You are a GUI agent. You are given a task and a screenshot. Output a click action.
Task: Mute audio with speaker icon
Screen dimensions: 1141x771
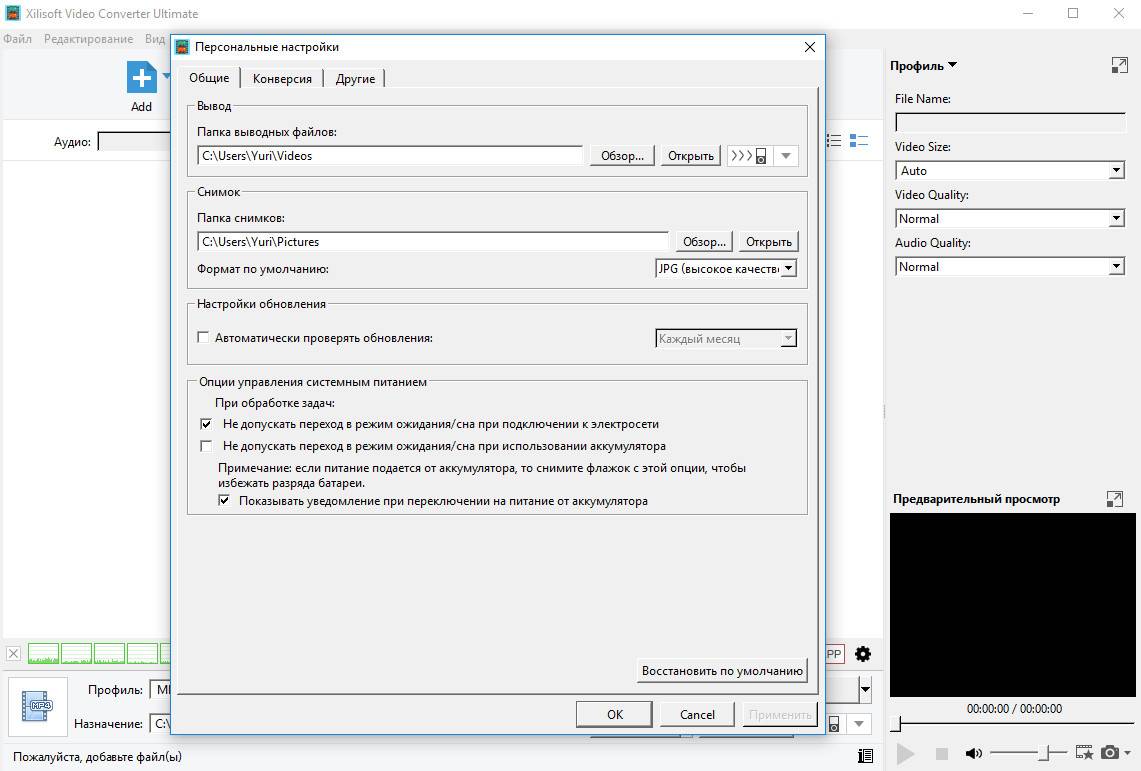pos(973,754)
